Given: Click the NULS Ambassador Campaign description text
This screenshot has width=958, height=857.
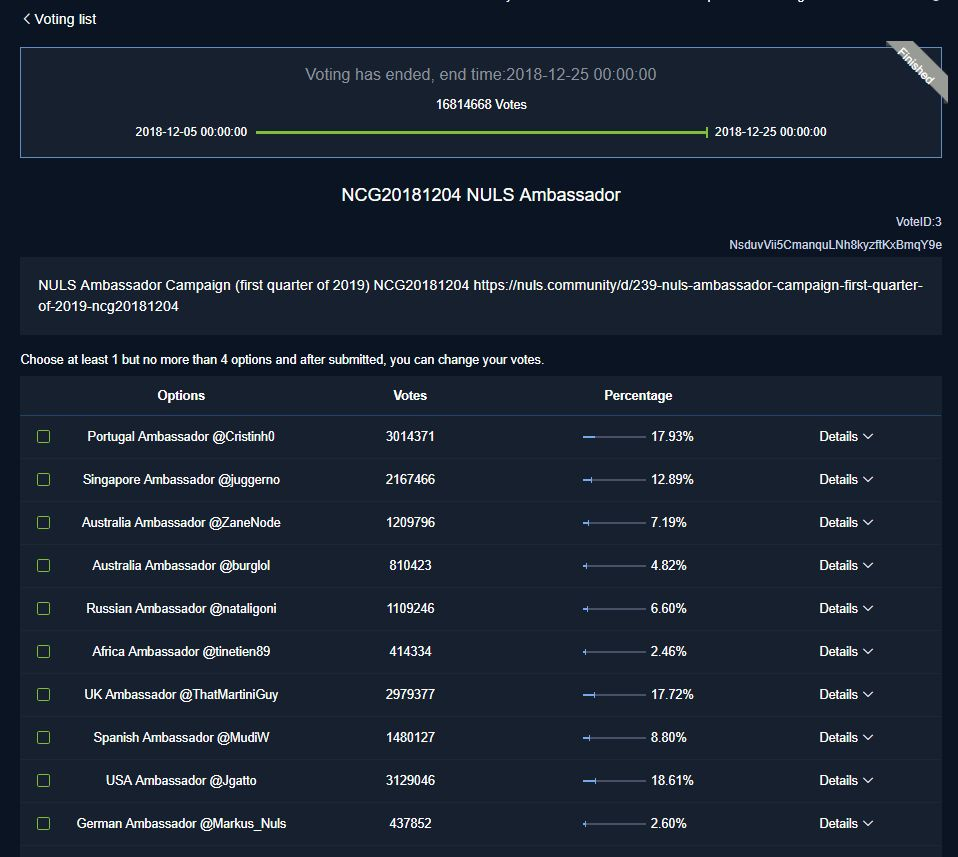Looking at the screenshot, I should tap(480, 296).
